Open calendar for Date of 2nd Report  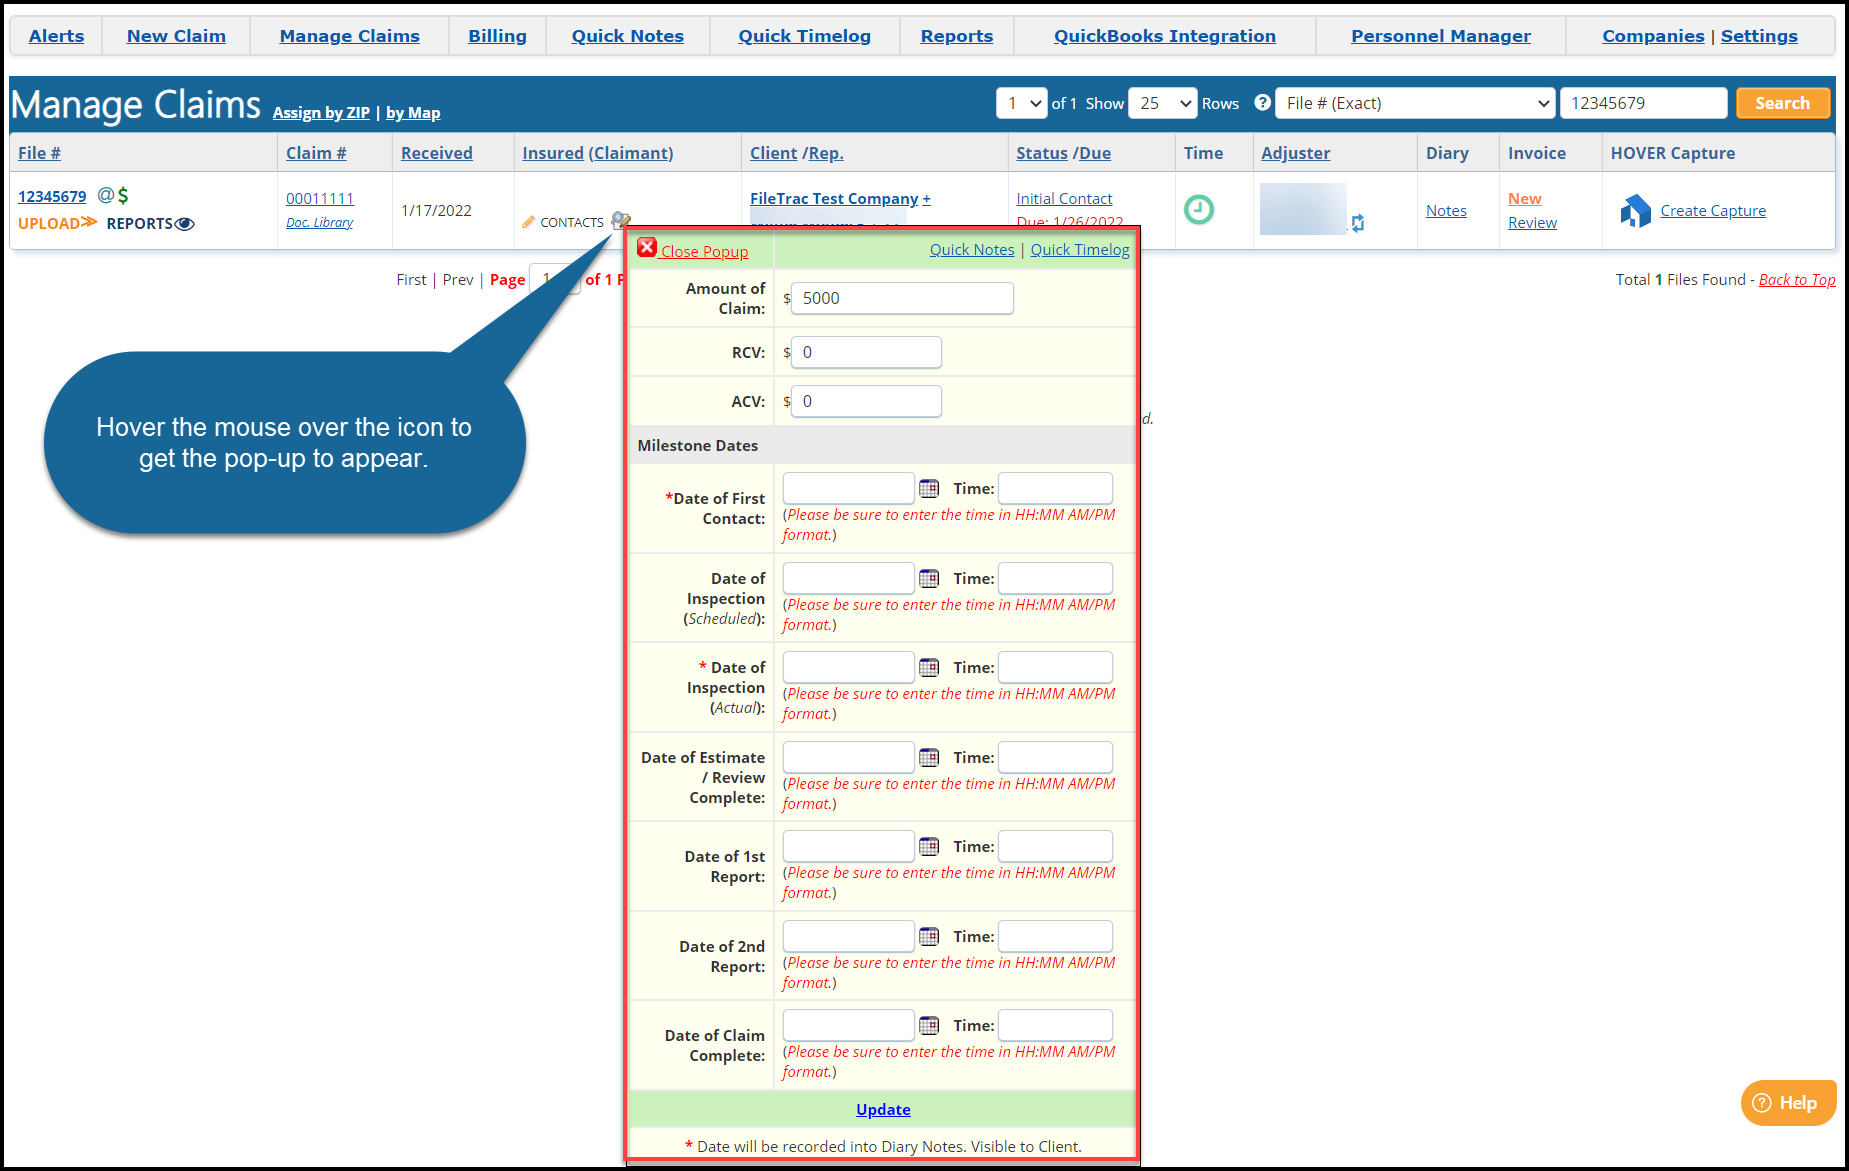[x=929, y=936]
